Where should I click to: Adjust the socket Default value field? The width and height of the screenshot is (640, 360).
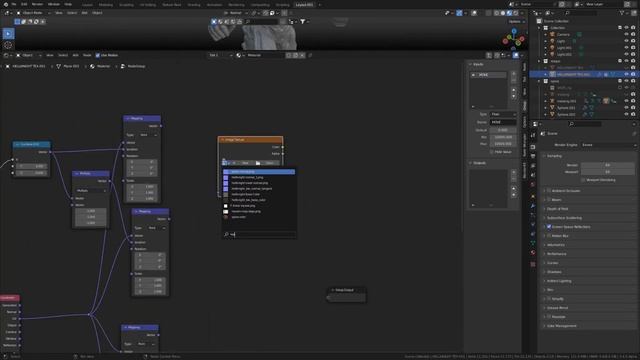[x=503, y=130]
